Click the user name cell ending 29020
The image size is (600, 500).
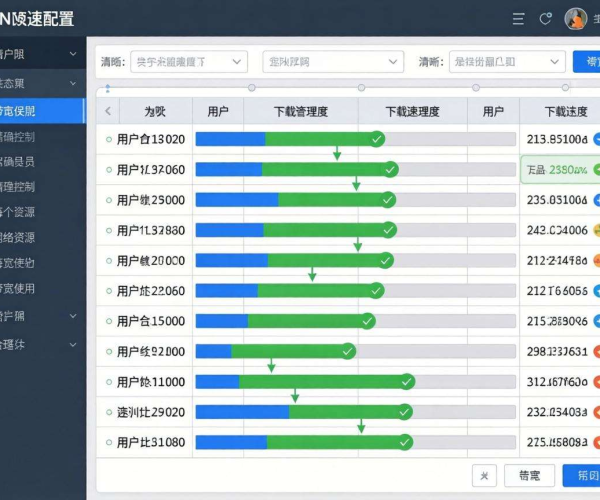pyautogui.click(x=151, y=412)
